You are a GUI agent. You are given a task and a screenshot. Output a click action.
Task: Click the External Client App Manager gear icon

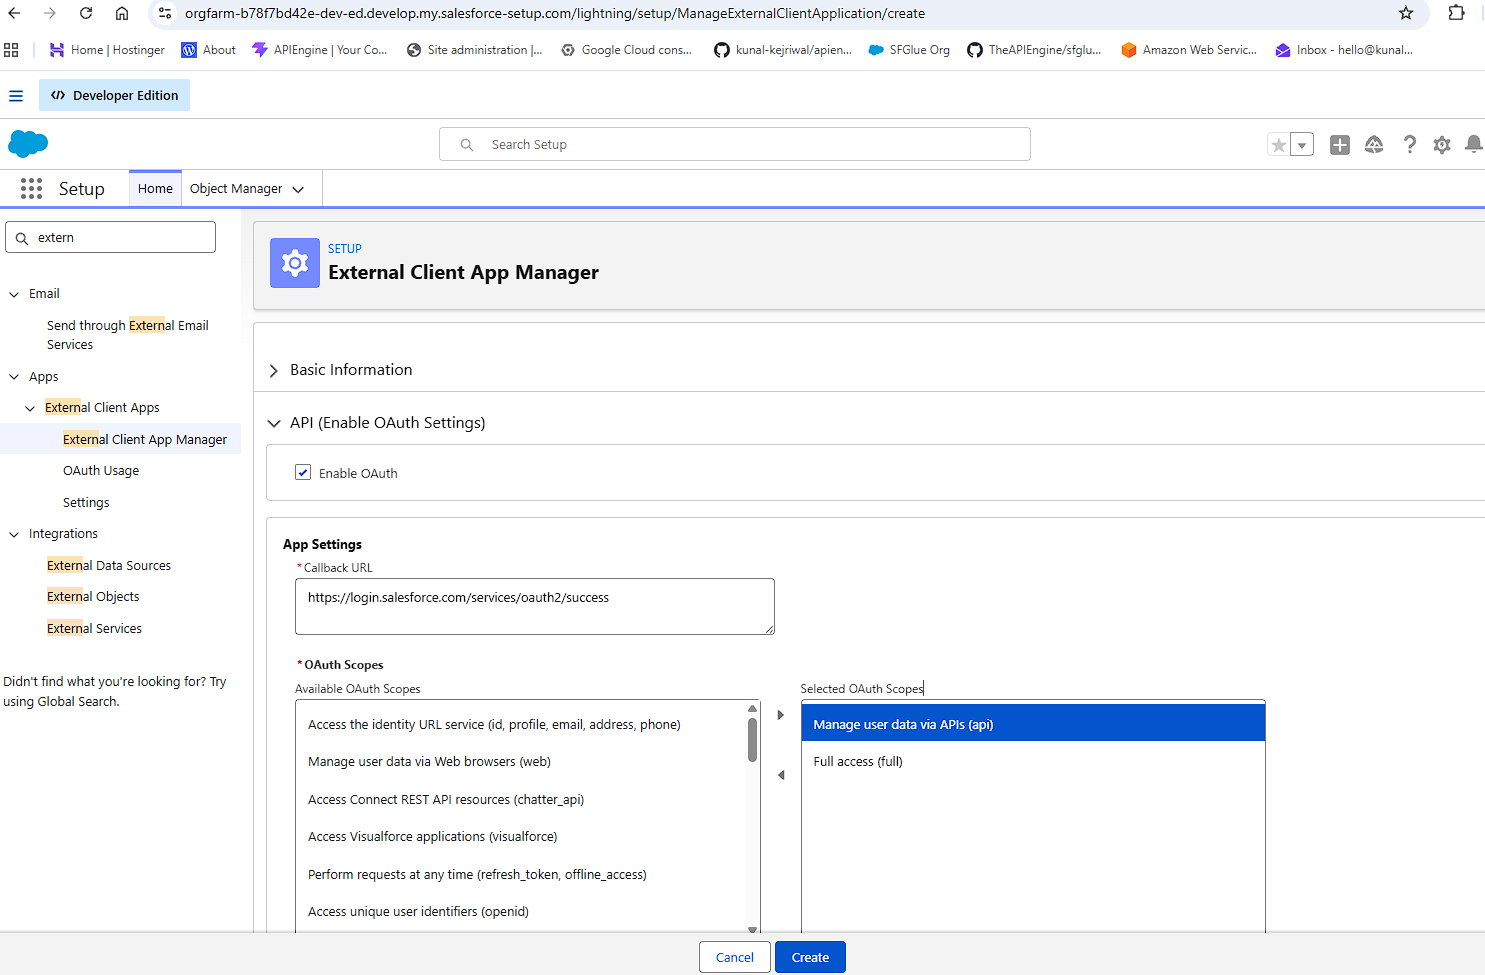point(295,263)
